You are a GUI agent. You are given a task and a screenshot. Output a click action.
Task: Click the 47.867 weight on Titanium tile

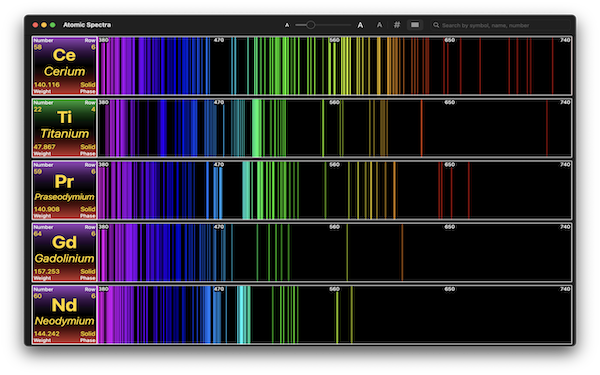pos(44,147)
